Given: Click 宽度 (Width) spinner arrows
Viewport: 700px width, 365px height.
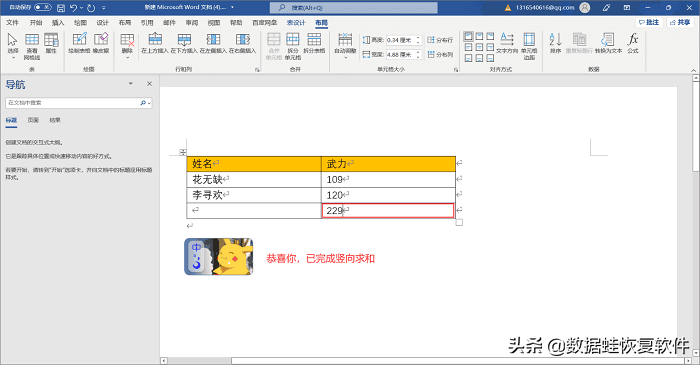Looking at the screenshot, I should point(418,54).
